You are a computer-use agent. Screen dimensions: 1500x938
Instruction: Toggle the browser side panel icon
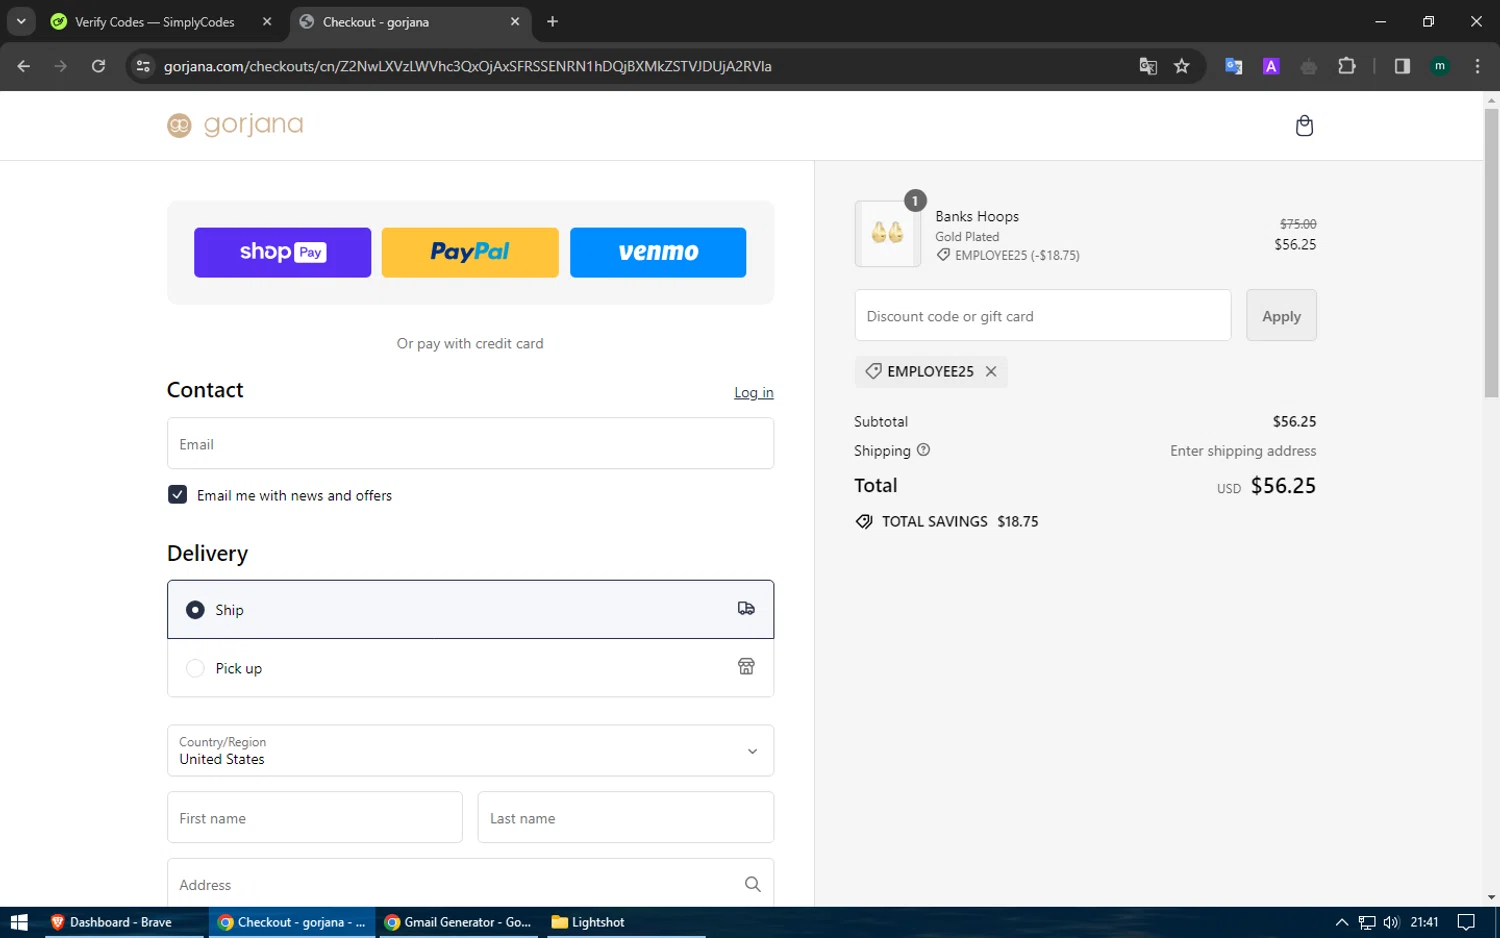1402,66
